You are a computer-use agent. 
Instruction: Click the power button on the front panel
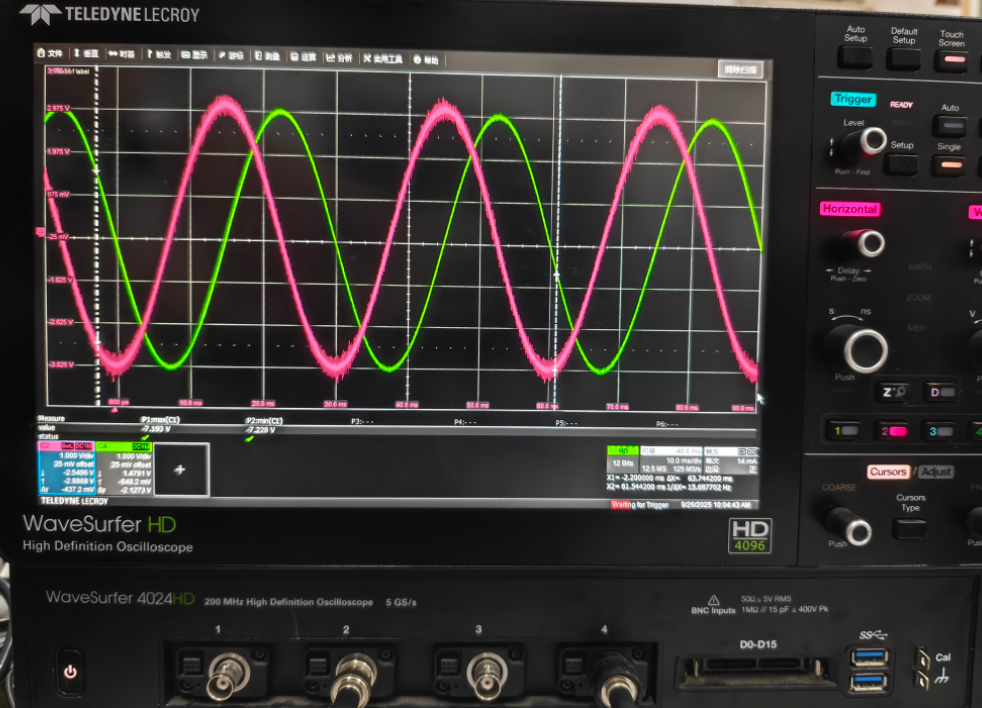click(x=70, y=672)
